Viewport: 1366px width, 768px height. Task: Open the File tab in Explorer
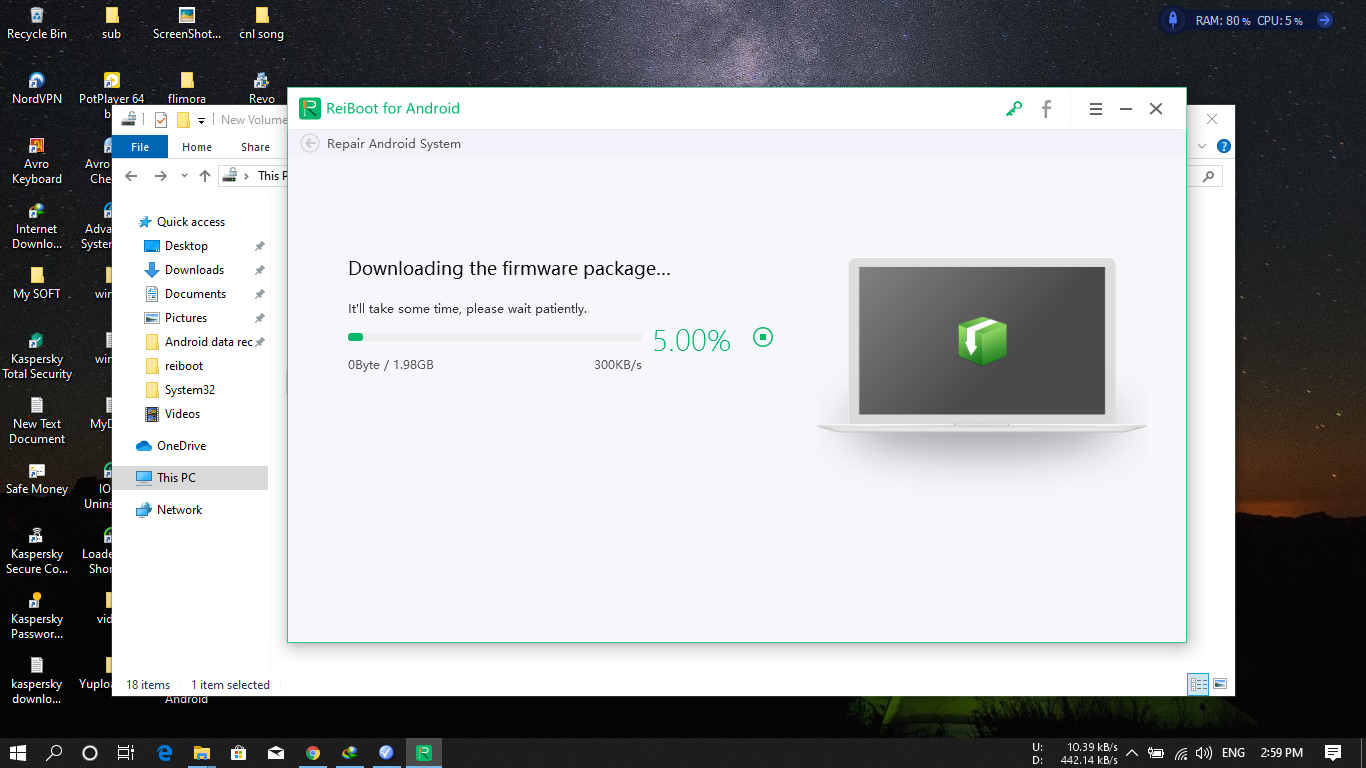(140, 147)
